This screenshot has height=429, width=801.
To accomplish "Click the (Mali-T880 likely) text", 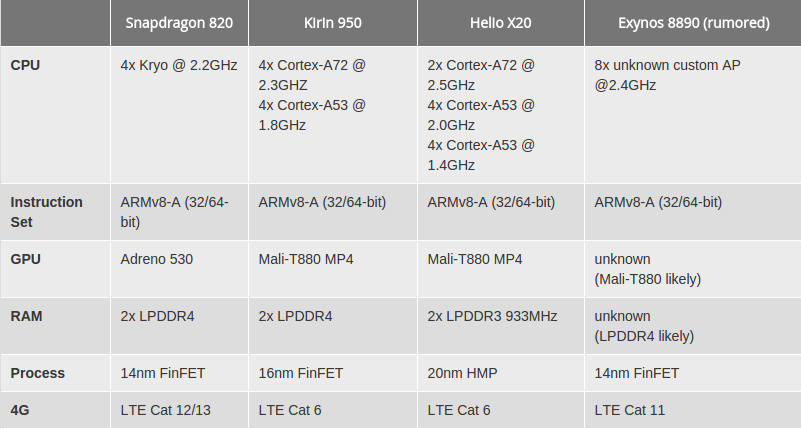I will pos(648,279).
